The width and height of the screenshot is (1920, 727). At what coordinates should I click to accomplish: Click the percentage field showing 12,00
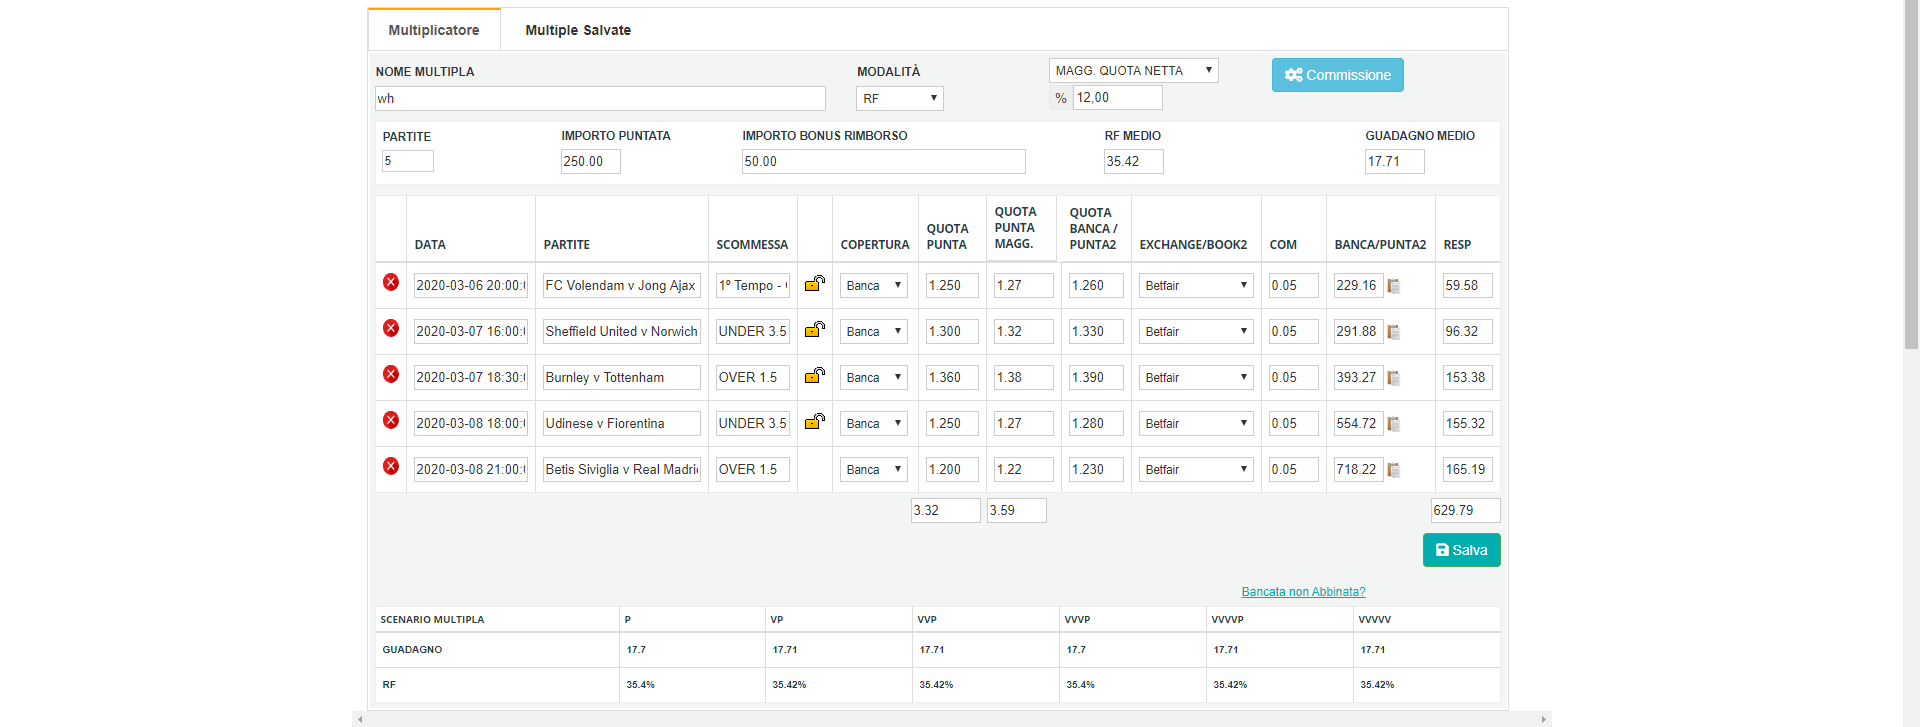point(1118,97)
